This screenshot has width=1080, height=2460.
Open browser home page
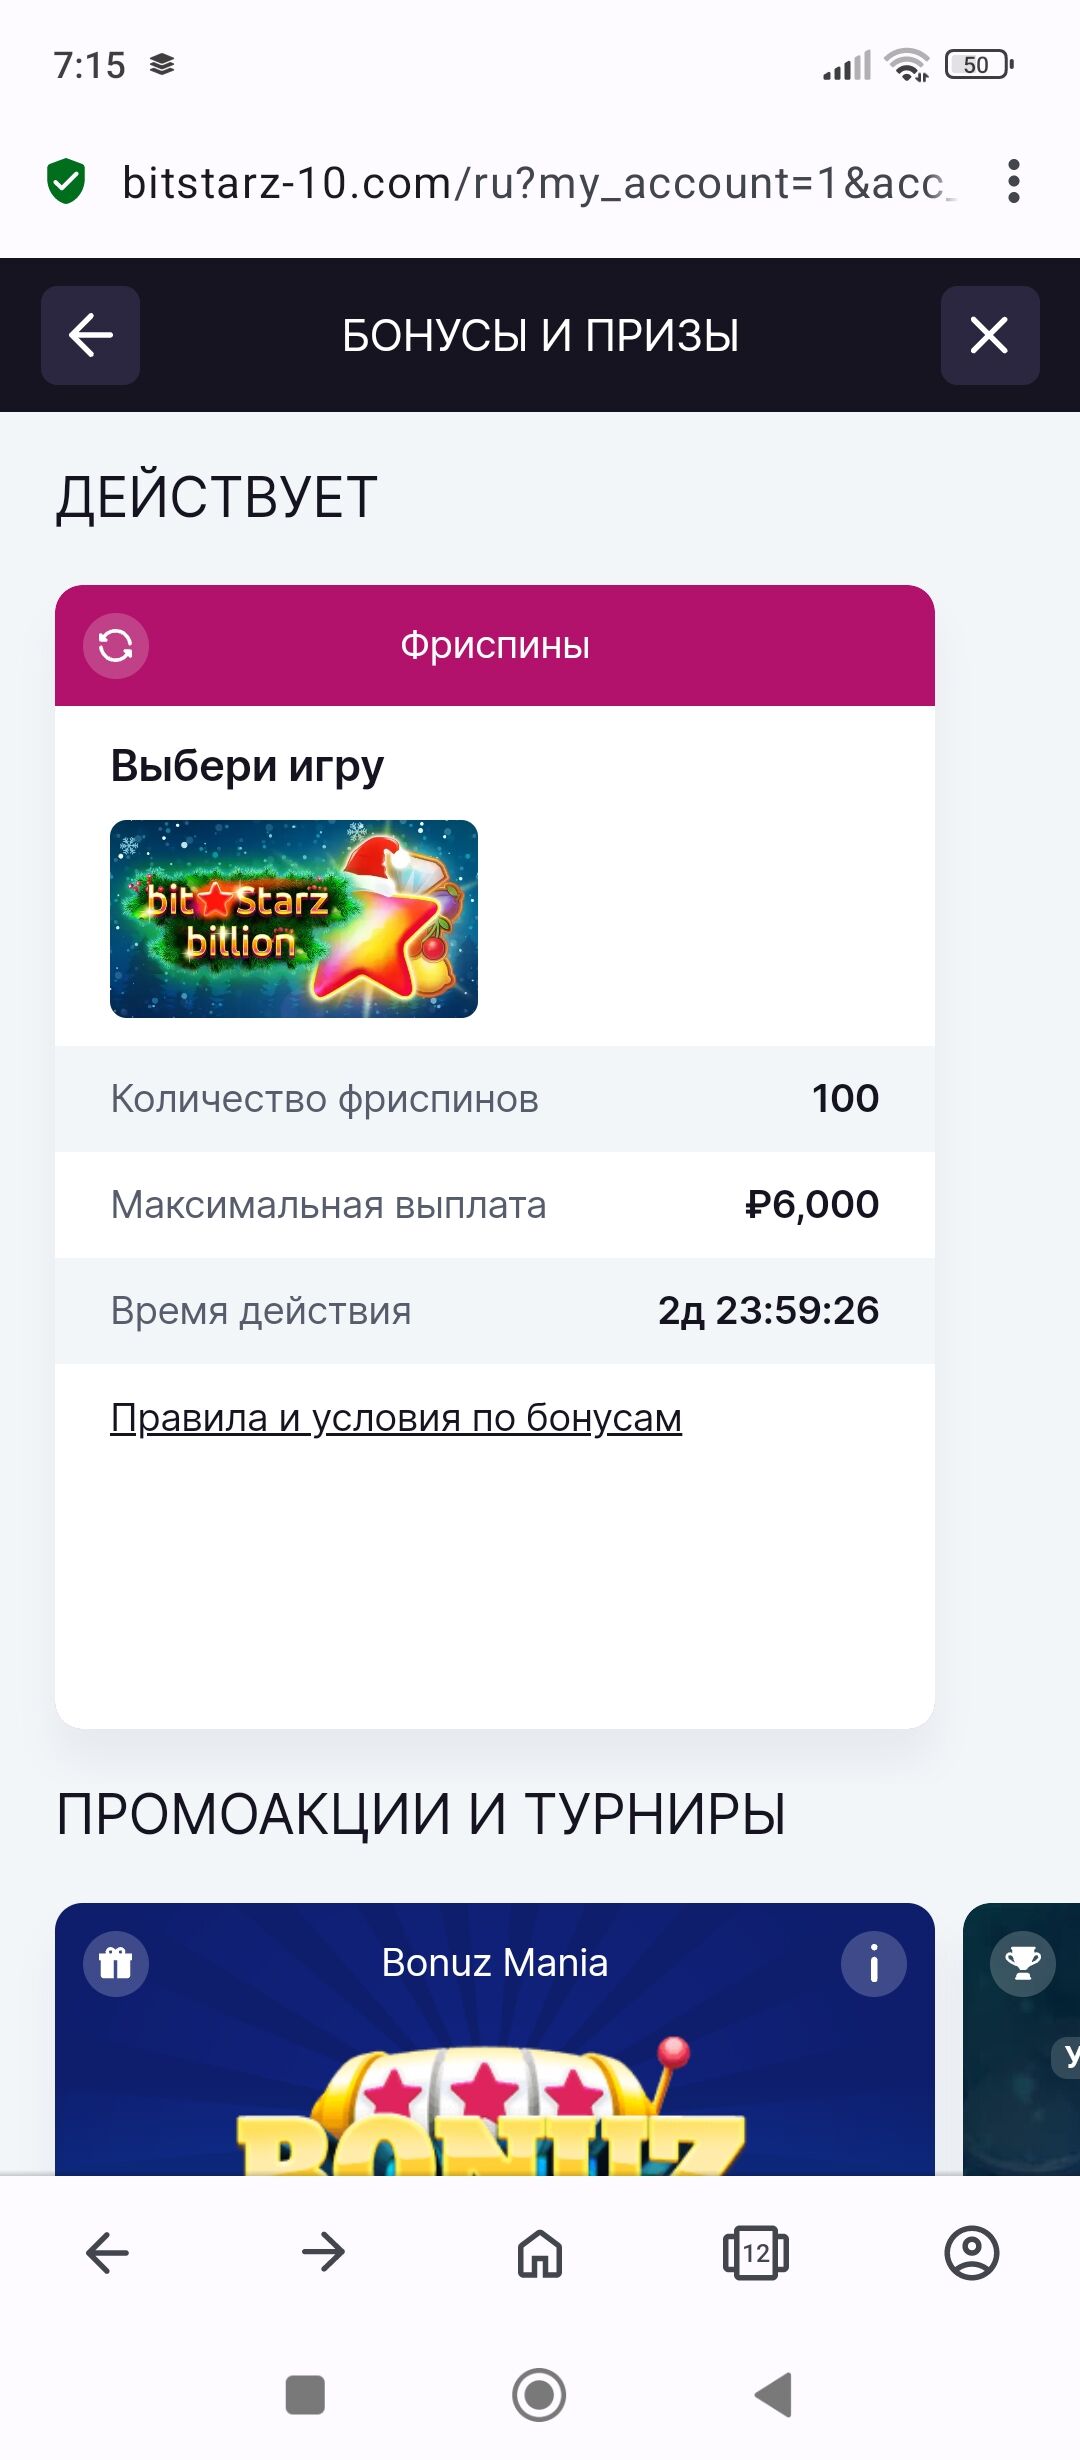coord(540,2253)
